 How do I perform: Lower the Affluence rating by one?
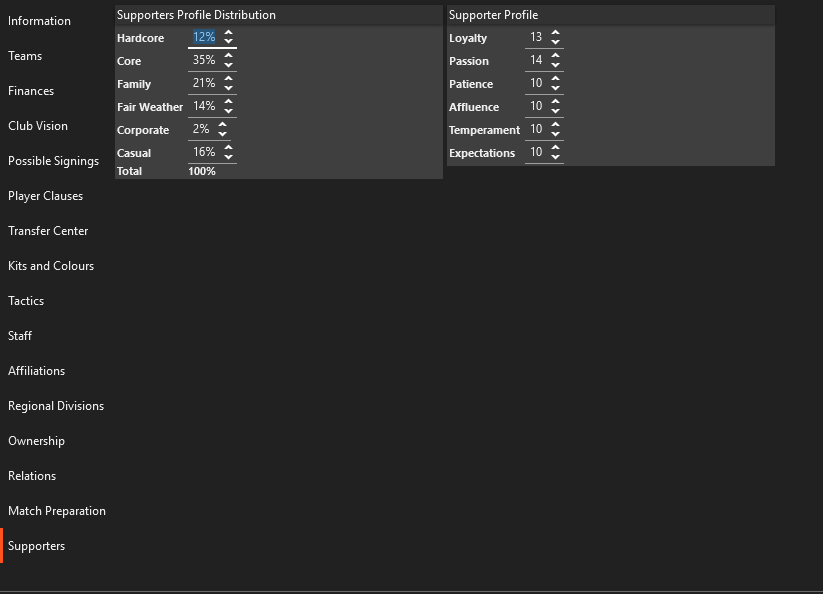tap(555, 111)
